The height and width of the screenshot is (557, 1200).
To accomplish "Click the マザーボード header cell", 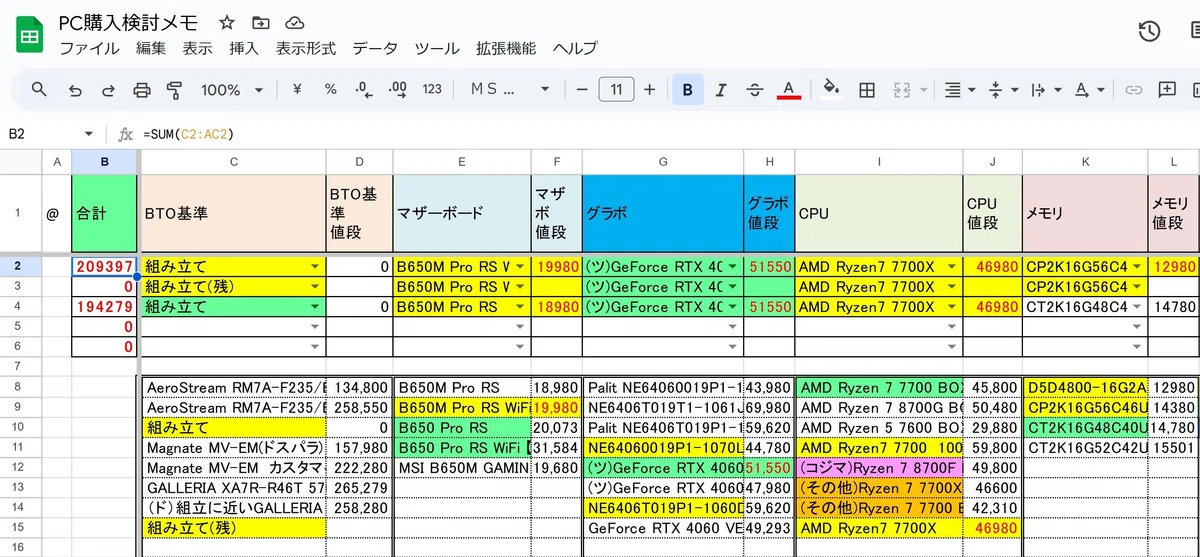I will [x=462, y=214].
